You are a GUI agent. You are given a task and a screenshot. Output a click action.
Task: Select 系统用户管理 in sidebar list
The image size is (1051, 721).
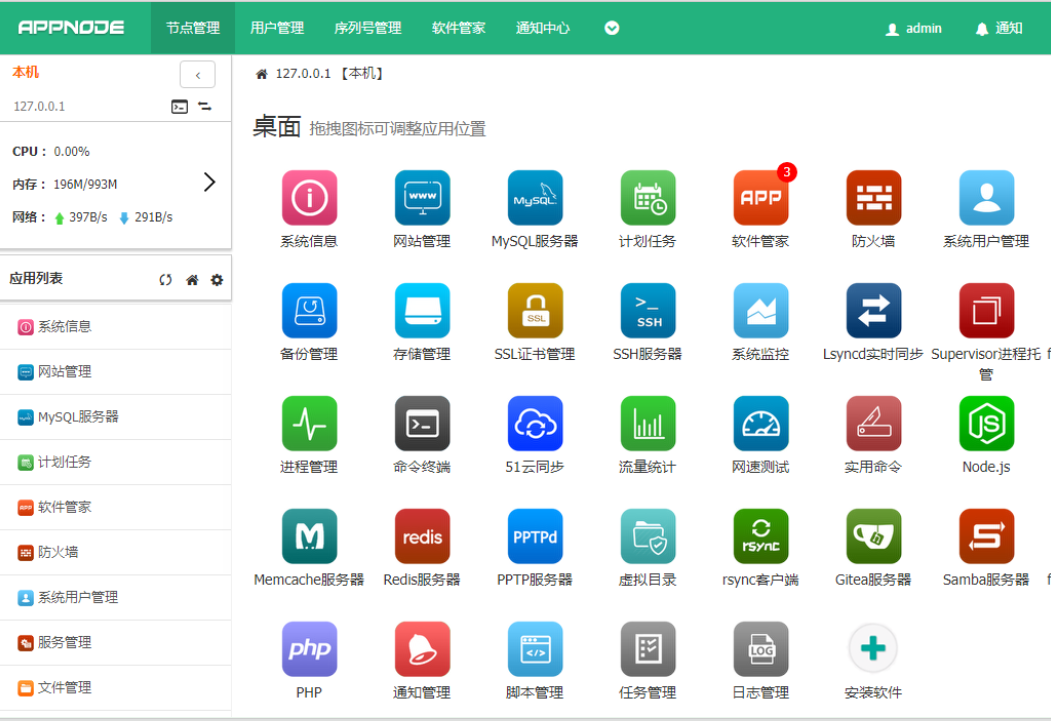115,598
